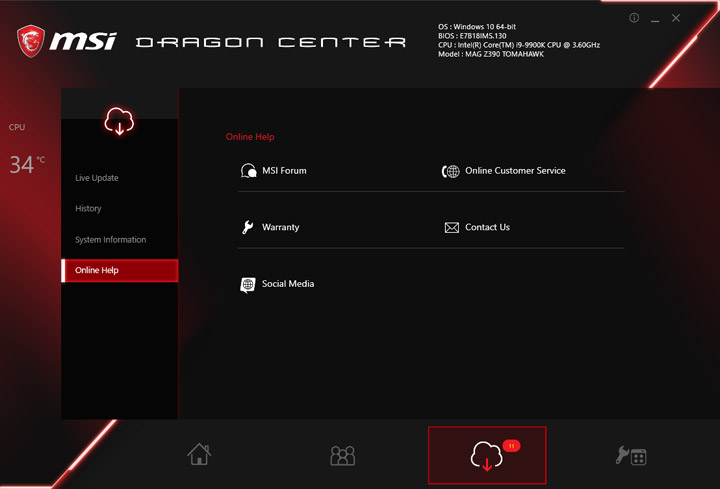Viewport: 720px width, 489px height.
Task: Click the info icon in title bar
Action: tap(634, 18)
